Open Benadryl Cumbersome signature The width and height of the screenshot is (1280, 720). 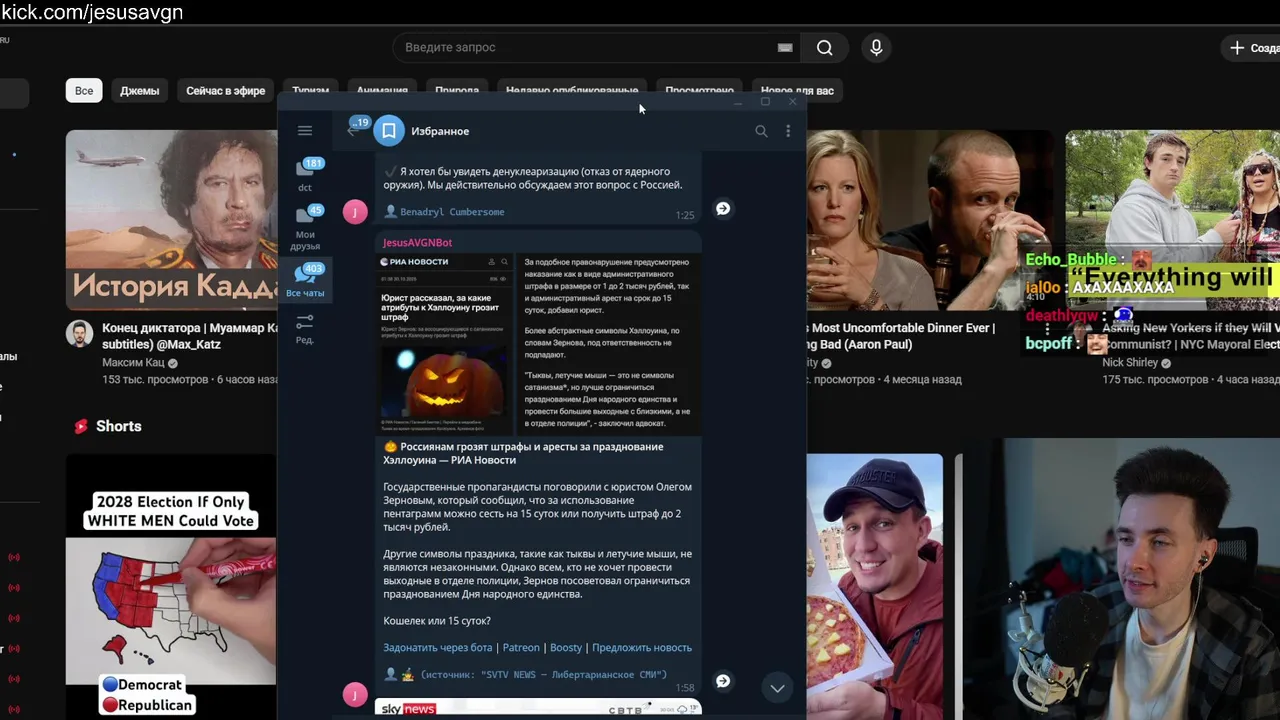tap(452, 212)
